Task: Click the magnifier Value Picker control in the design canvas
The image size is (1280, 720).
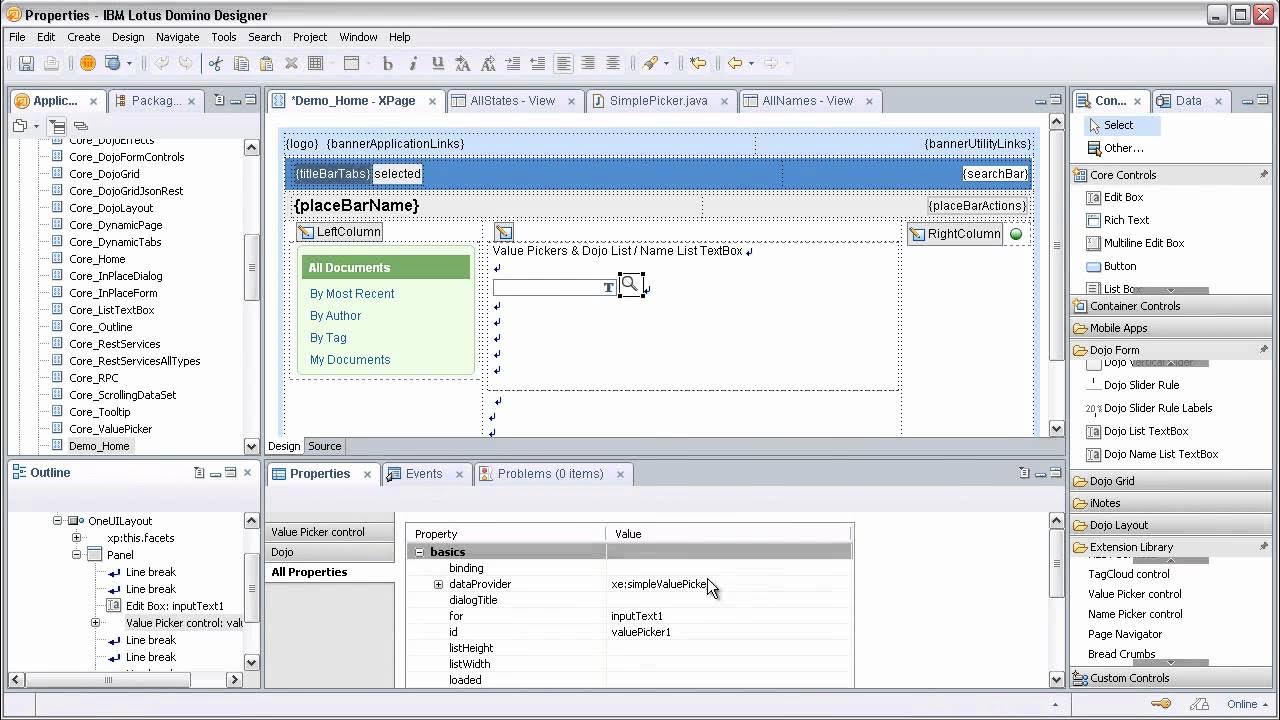Action: (630, 285)
